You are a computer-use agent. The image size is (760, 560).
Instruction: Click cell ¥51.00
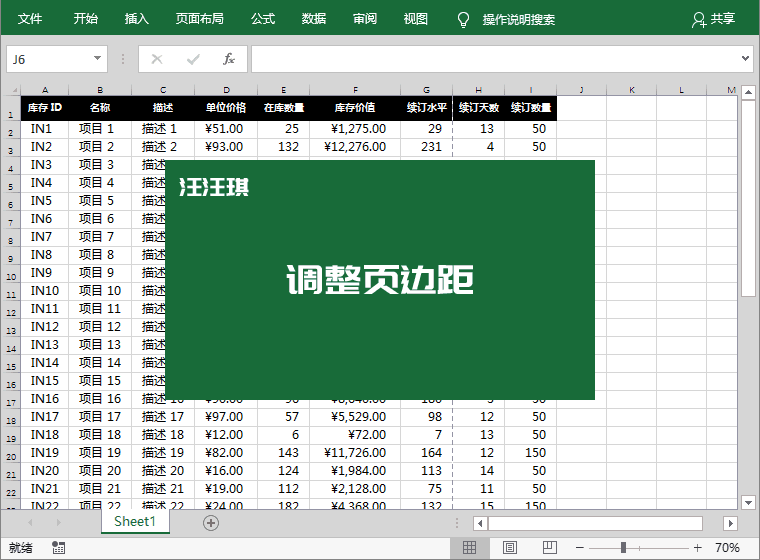(x=226, y=129)
